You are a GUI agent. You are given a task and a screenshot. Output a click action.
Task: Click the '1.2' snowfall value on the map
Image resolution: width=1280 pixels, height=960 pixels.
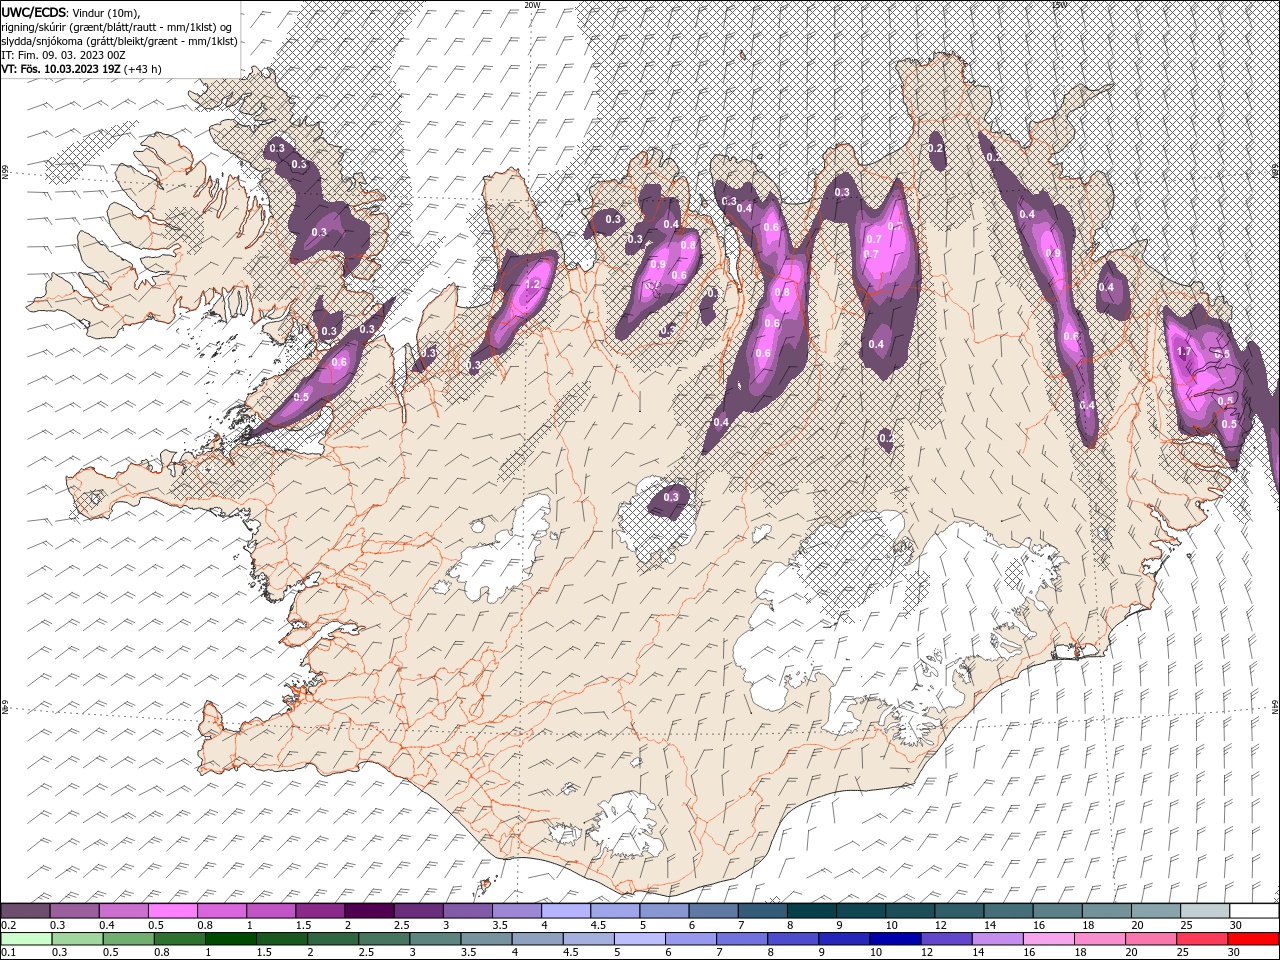click(532, 285)
